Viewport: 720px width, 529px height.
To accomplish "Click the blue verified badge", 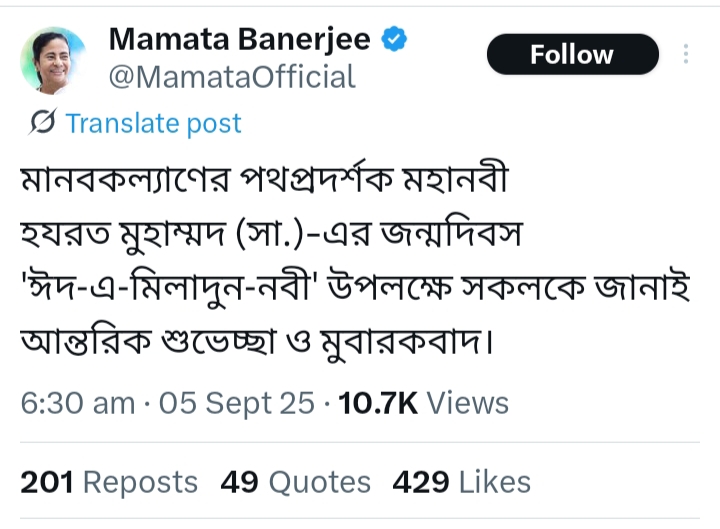I will pos(396,39).
